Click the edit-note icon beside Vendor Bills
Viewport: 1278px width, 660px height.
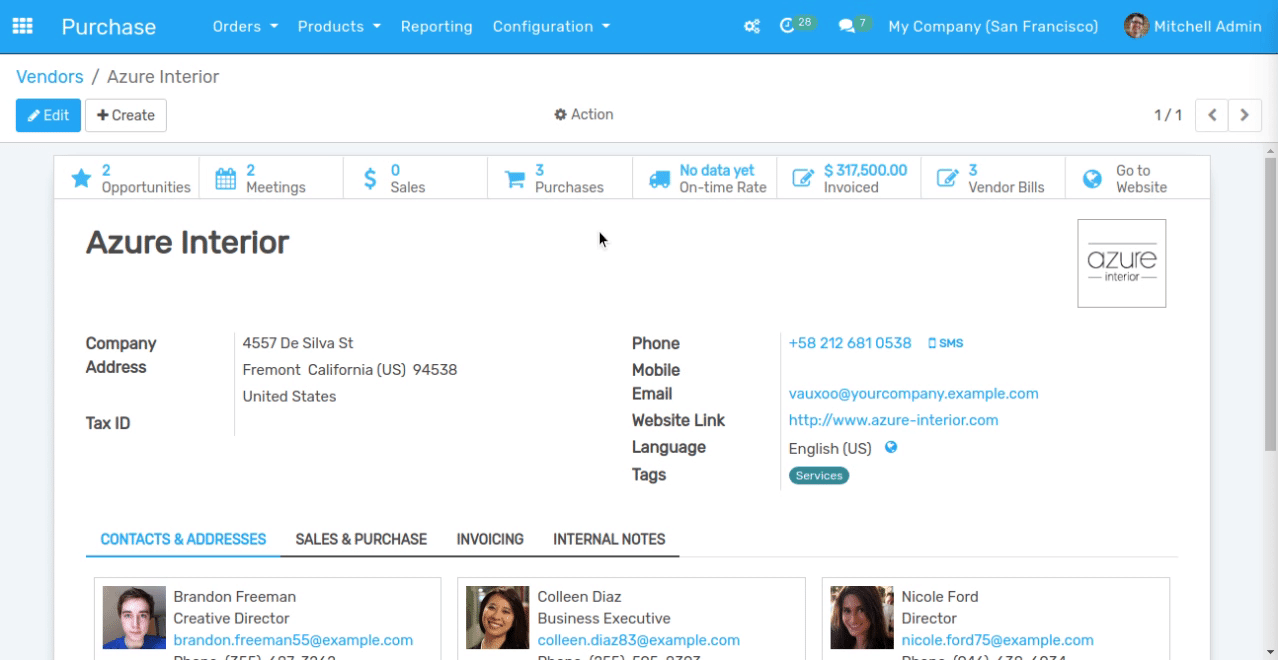[947, 179]
